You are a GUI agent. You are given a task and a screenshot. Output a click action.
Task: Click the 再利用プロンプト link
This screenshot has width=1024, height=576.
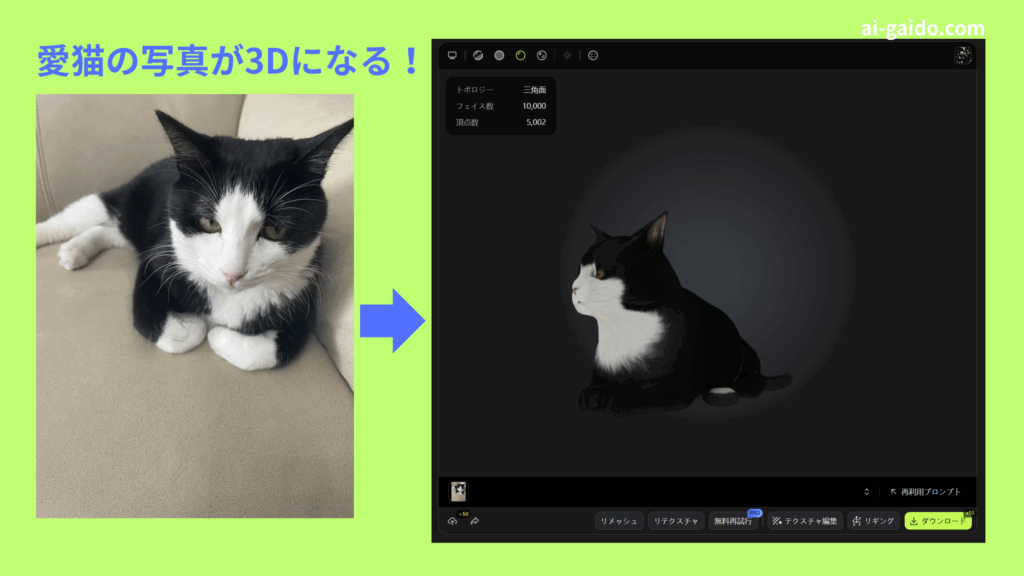pyautogui.click(x=925, y=492)
